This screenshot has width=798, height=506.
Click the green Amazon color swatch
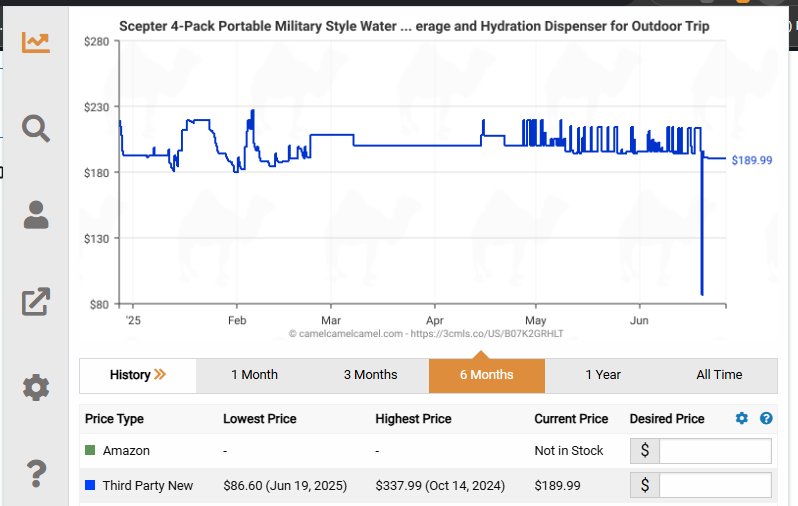tap(90, 450)
